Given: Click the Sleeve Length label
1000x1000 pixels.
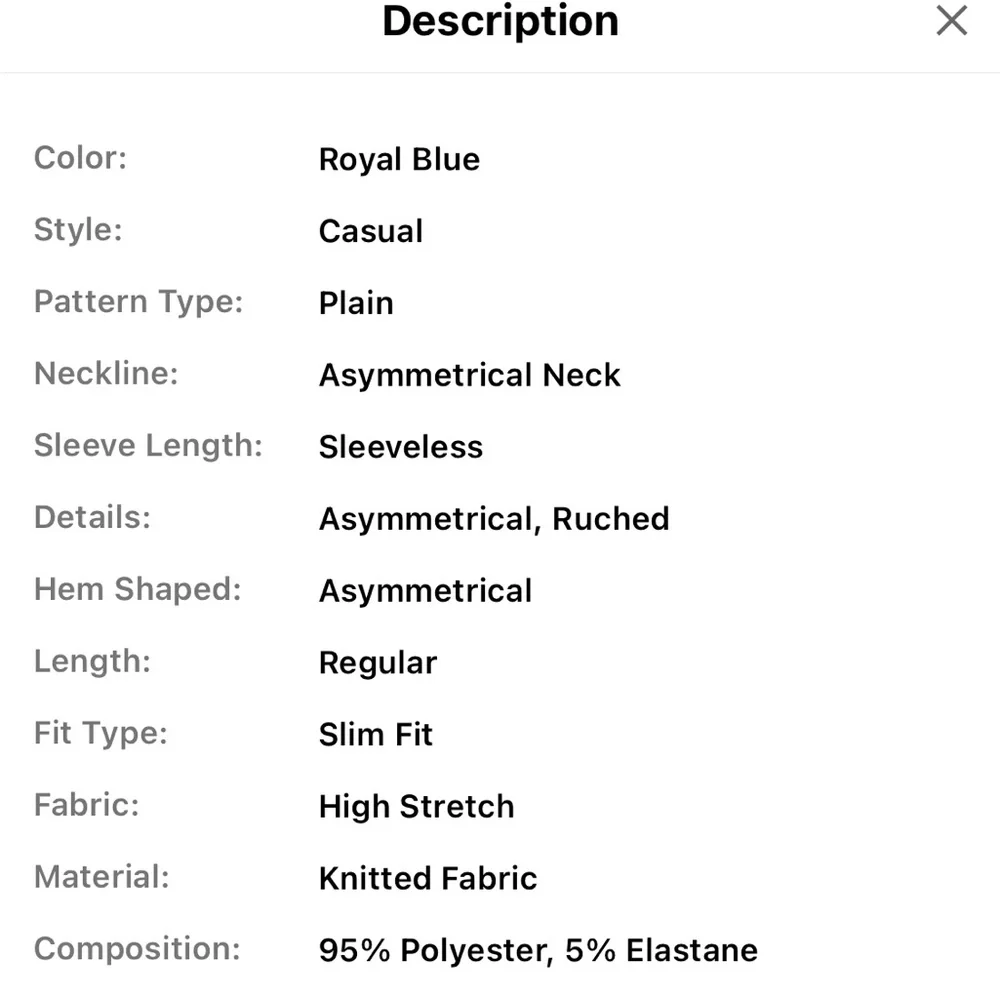Looking at the screenshot, I should (x=148, y=446).
